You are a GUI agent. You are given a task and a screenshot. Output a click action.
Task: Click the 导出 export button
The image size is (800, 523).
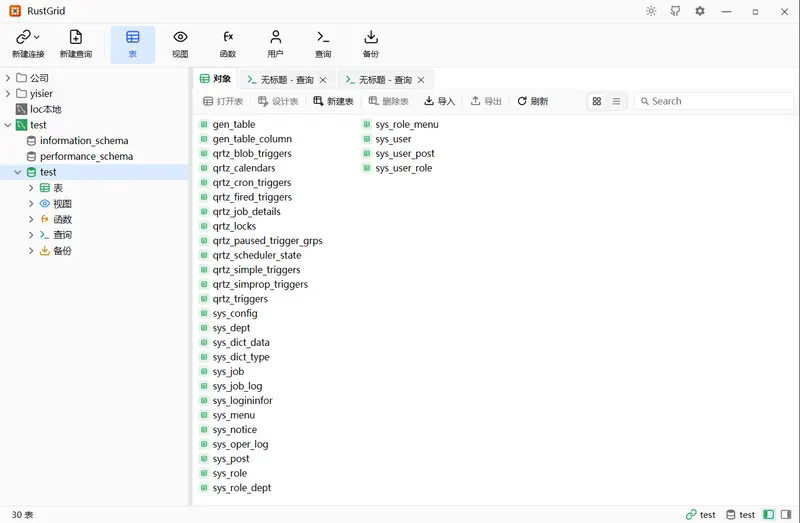point(486,101)
